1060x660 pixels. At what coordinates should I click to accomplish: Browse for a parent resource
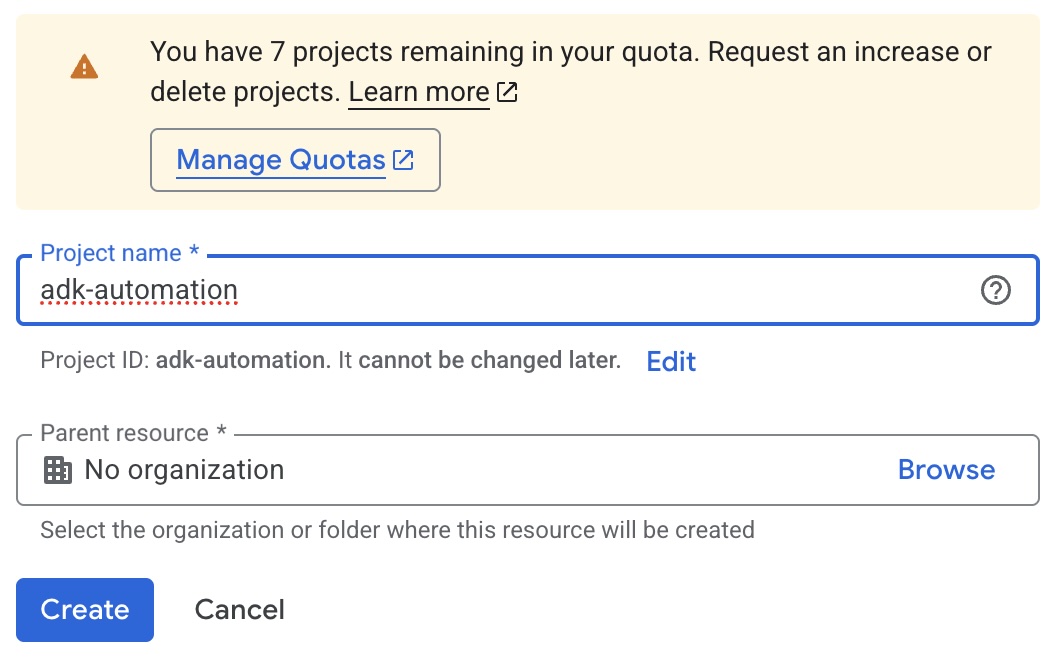click(x=946, y=470)
